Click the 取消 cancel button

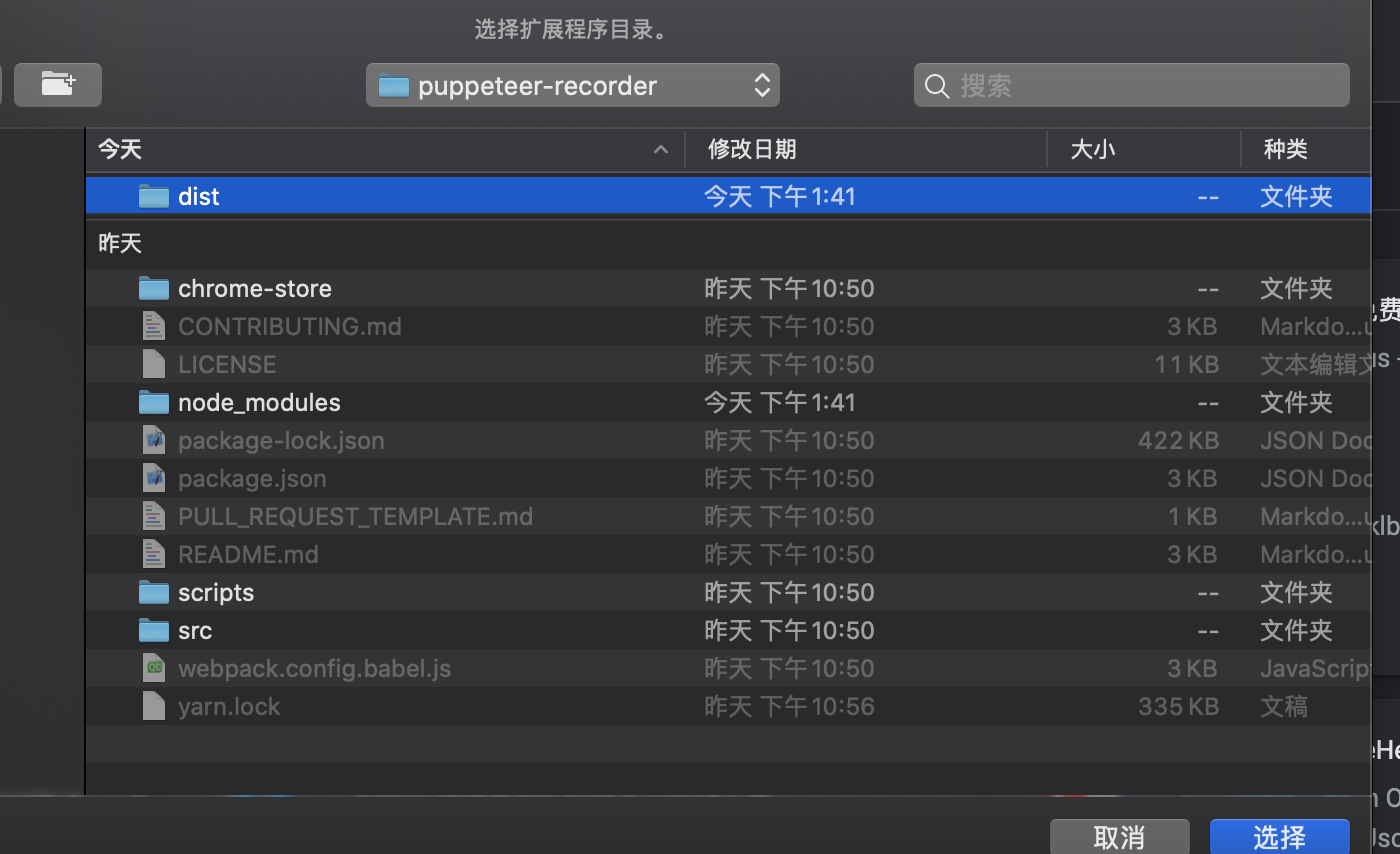(x=1120, y=837)
